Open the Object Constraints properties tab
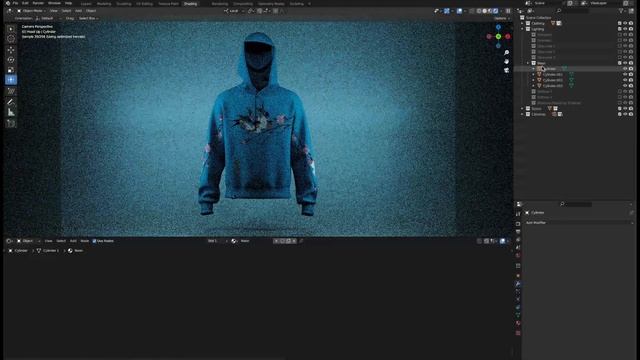The image size is (640, 360). click(x=518, y=307)
